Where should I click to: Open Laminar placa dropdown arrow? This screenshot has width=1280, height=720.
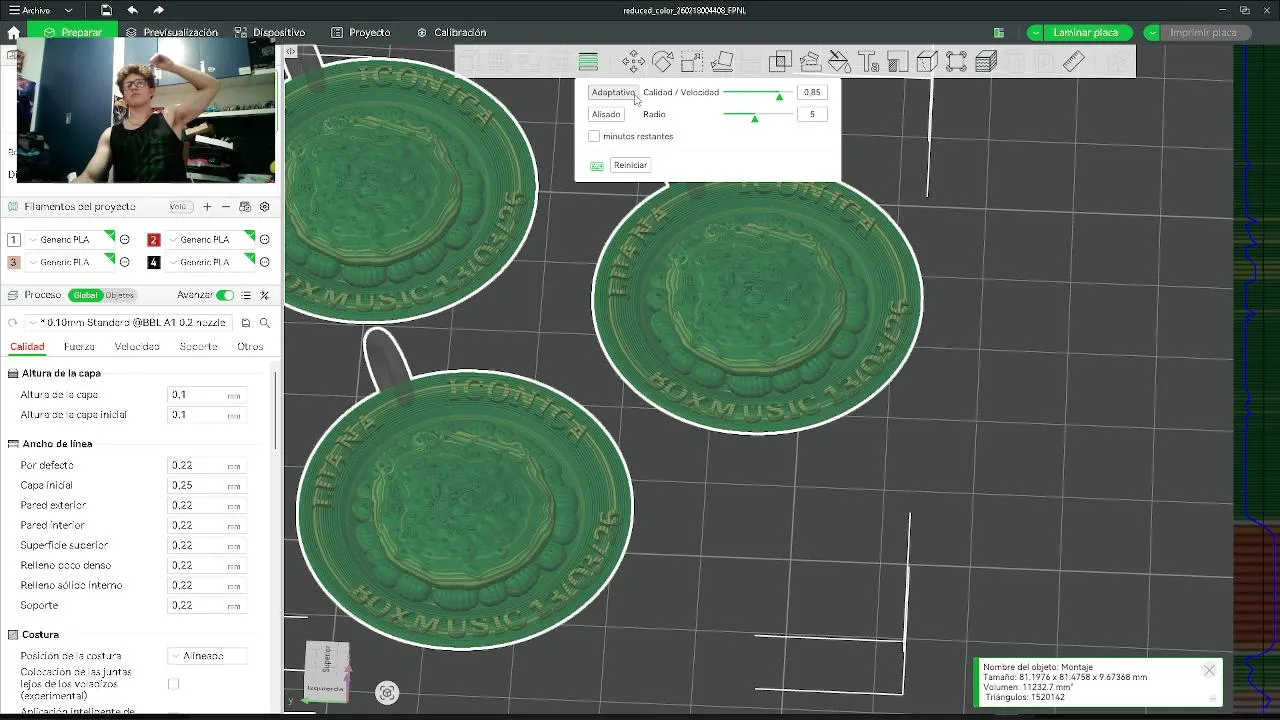(1036, 33)
